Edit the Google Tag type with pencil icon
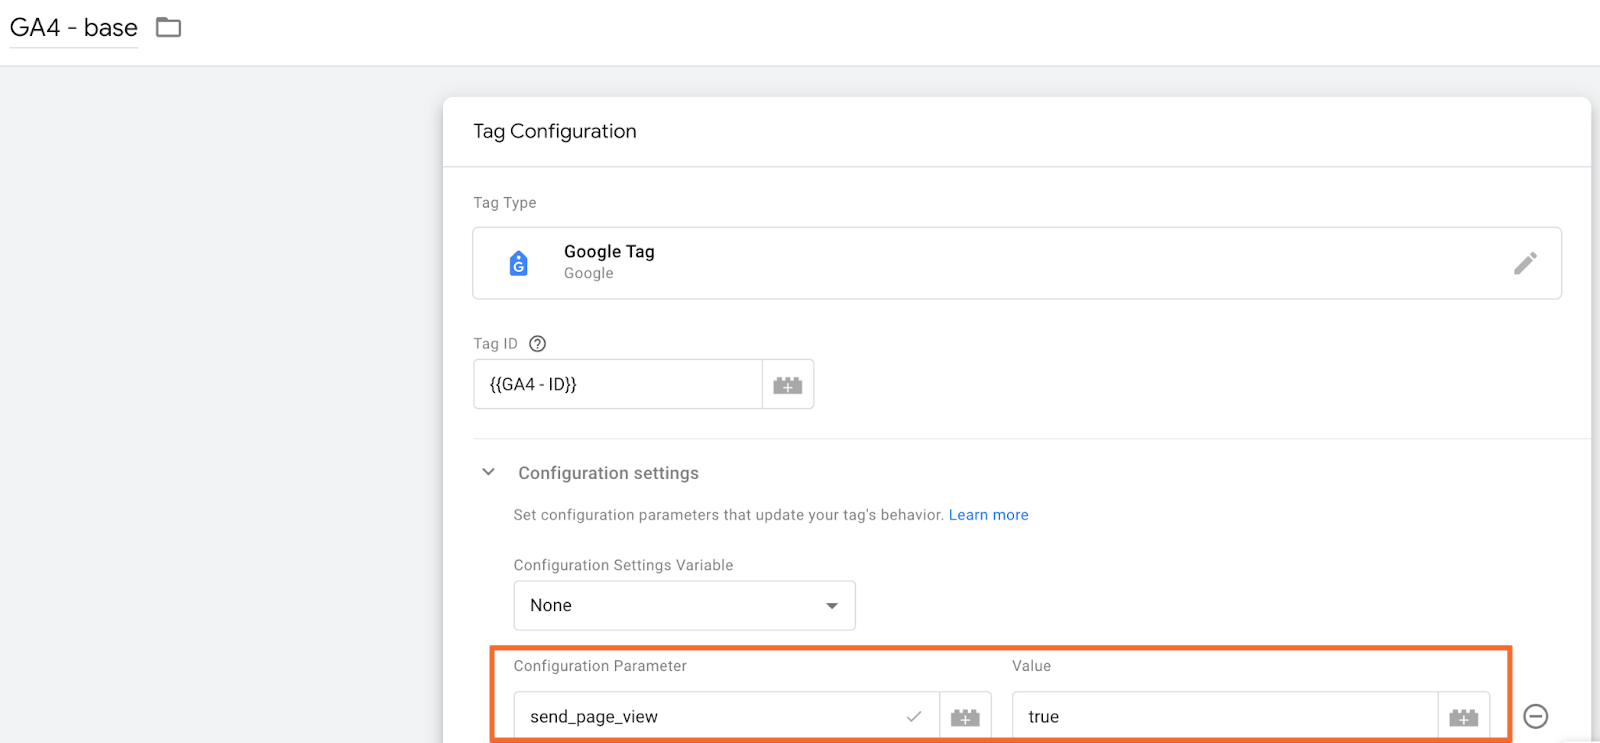 coord(1525,263)
